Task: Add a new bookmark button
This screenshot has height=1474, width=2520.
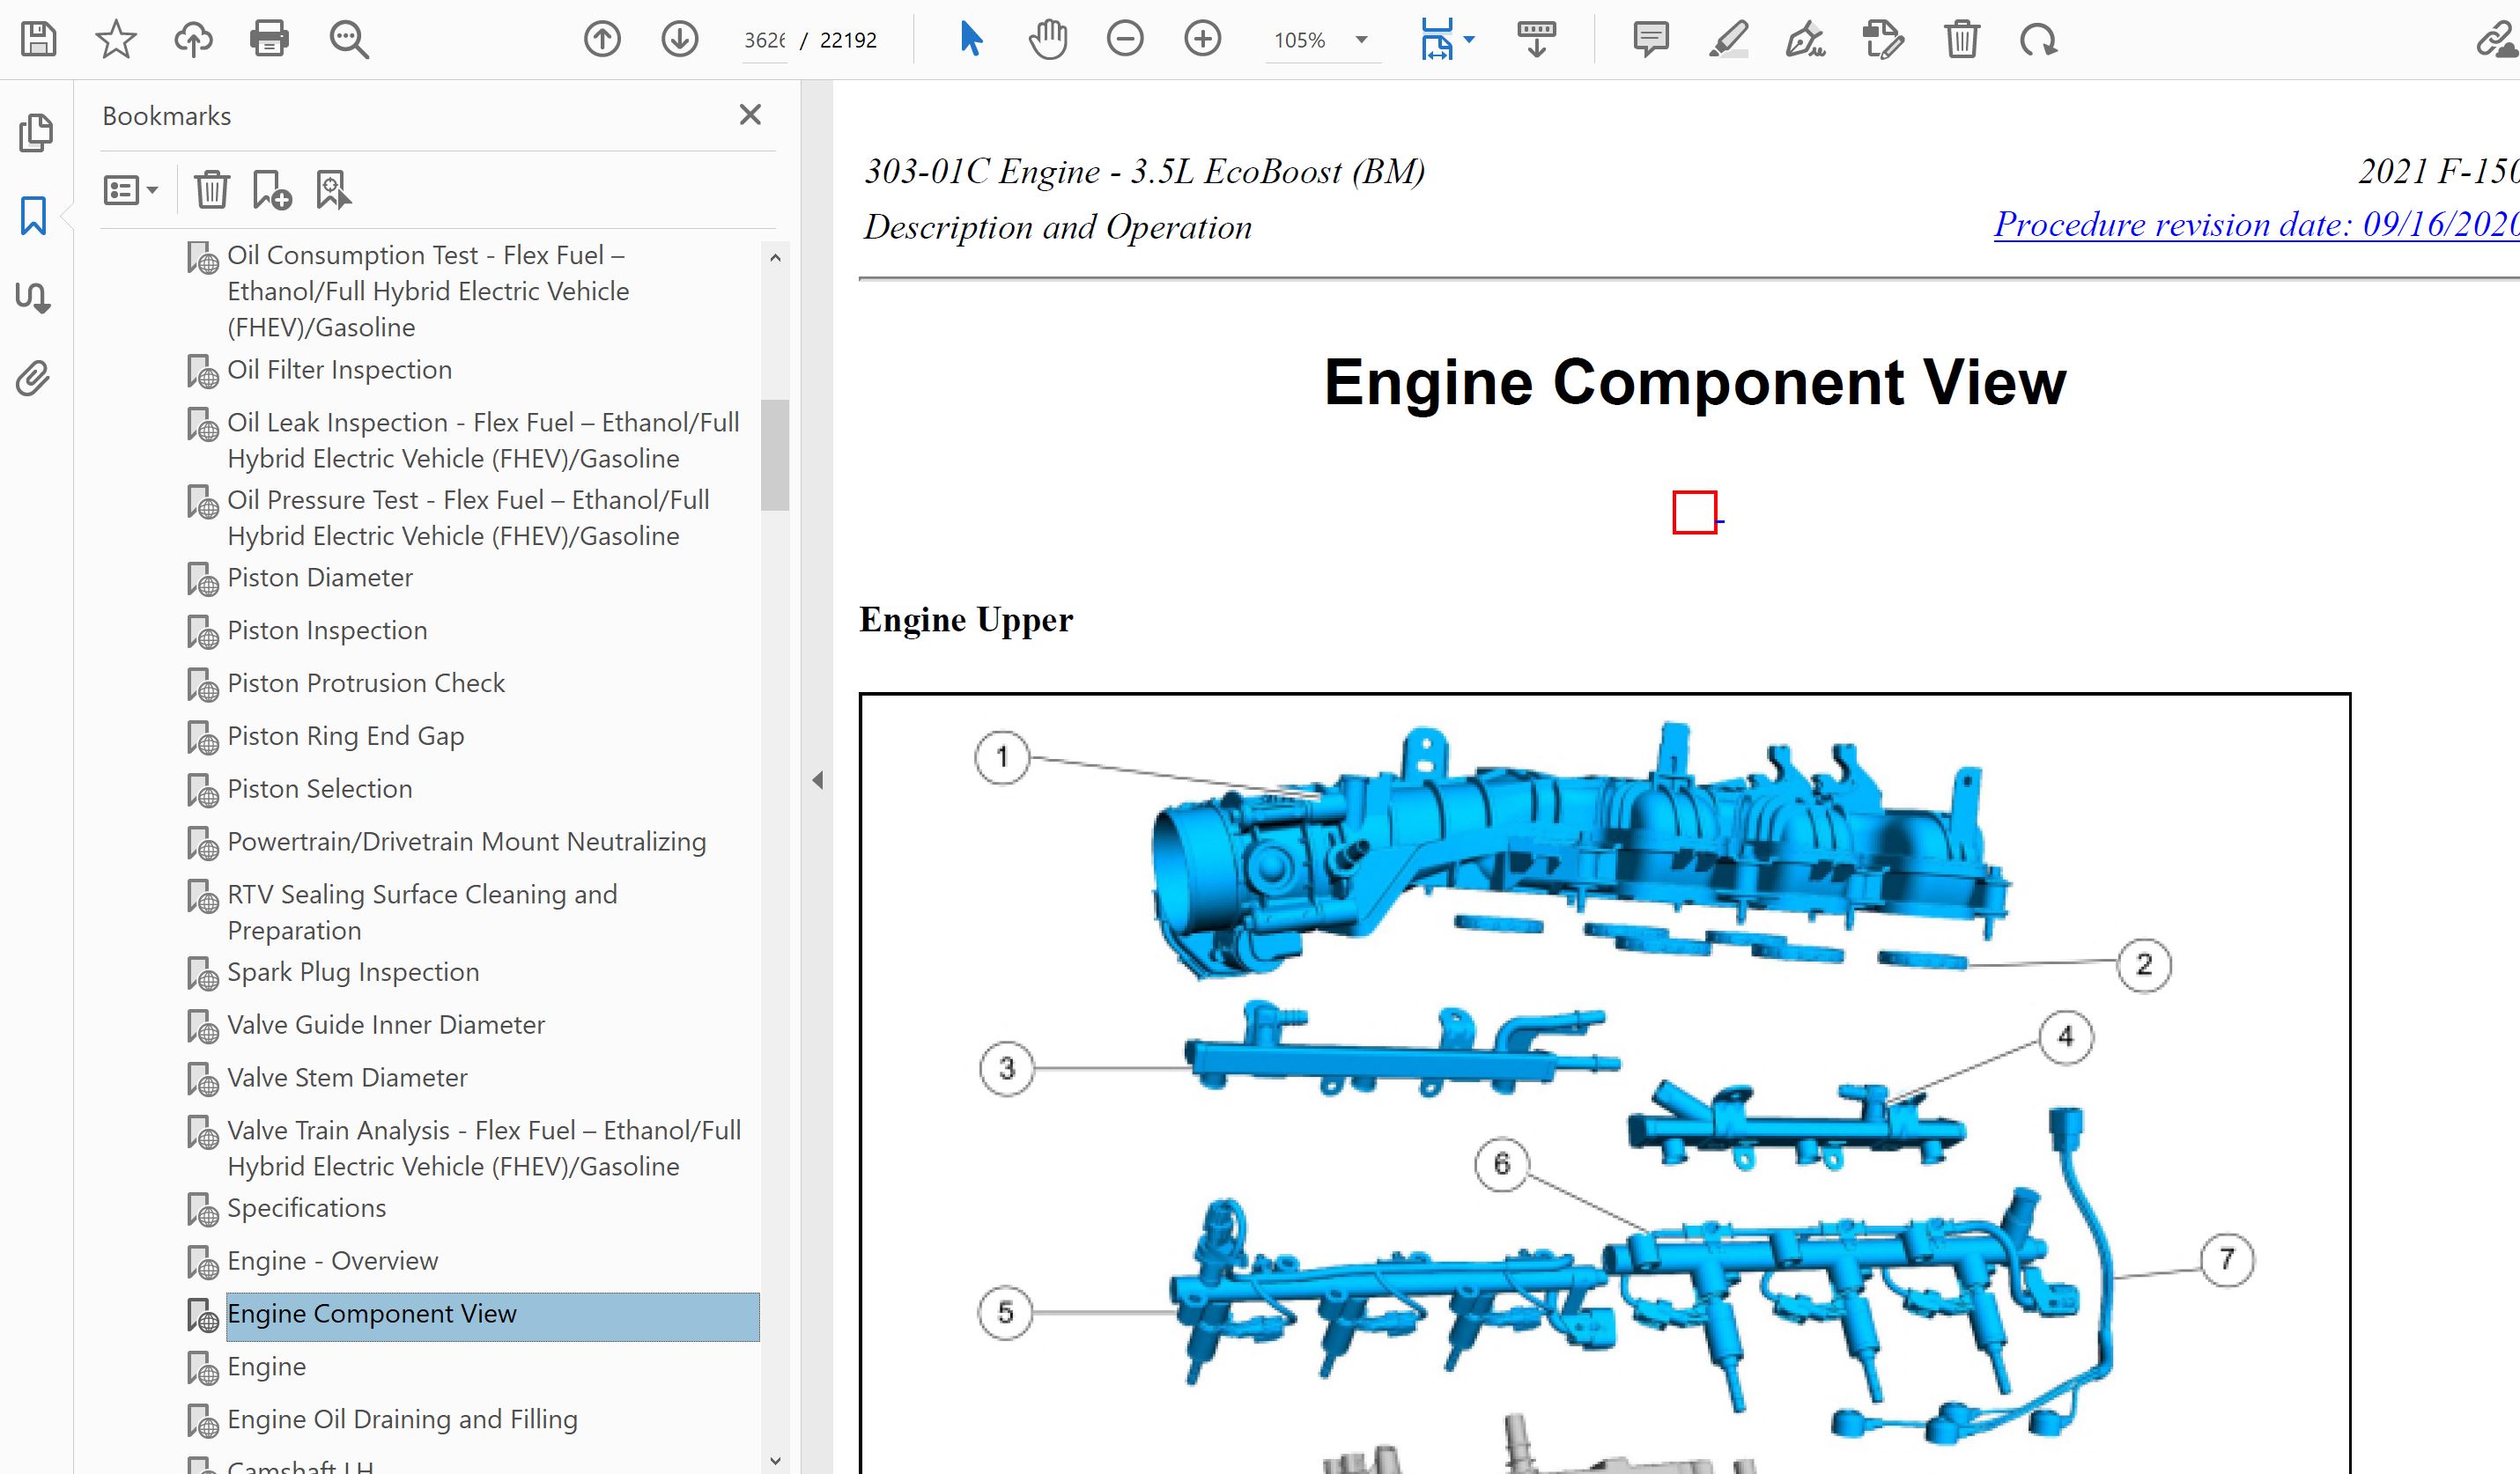Action: pos(271,190)
